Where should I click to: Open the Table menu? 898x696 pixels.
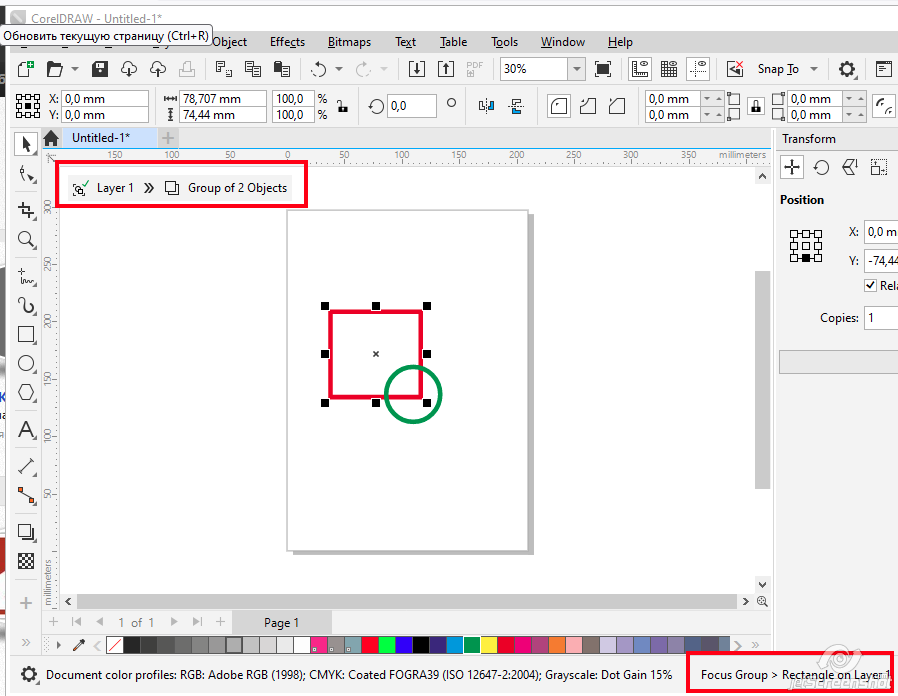pos(454,42)
